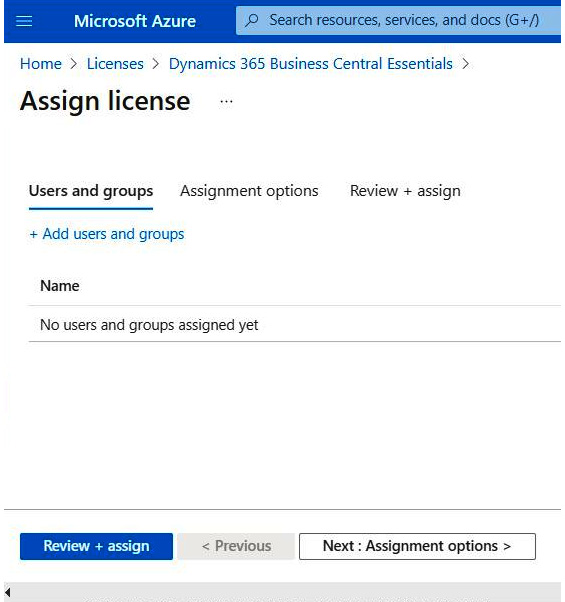Click the blue Review + assign button
565x602 pixels.
(x=96, y=546)
